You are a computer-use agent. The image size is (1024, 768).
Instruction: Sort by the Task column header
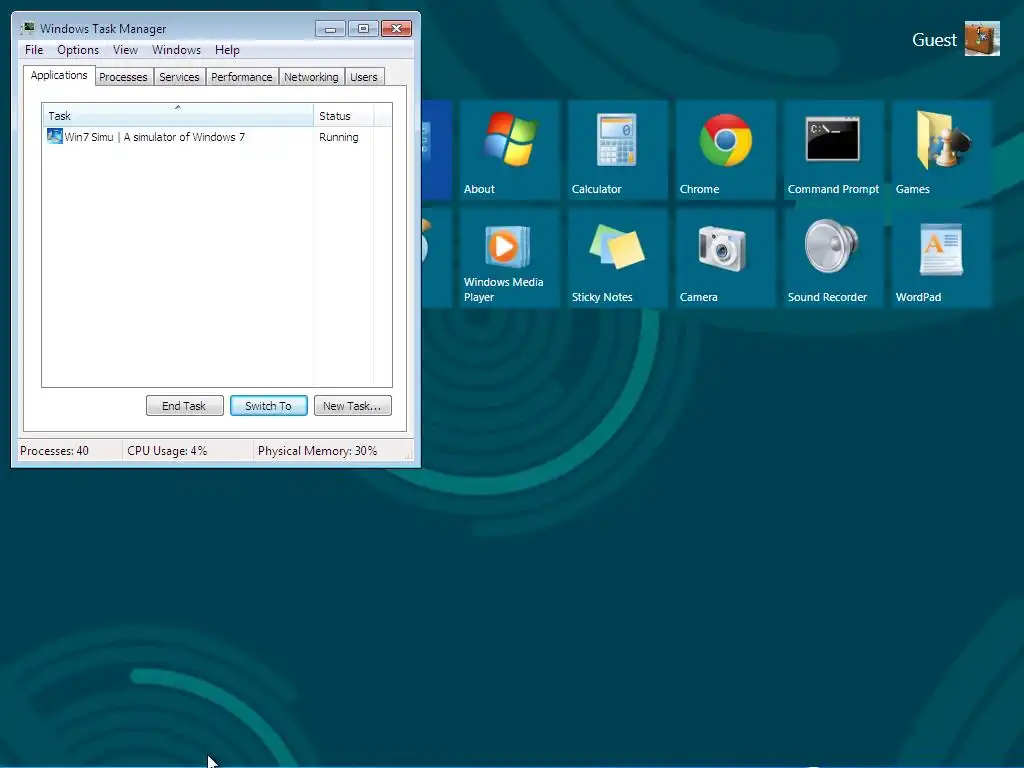click(x=178, y=116)
